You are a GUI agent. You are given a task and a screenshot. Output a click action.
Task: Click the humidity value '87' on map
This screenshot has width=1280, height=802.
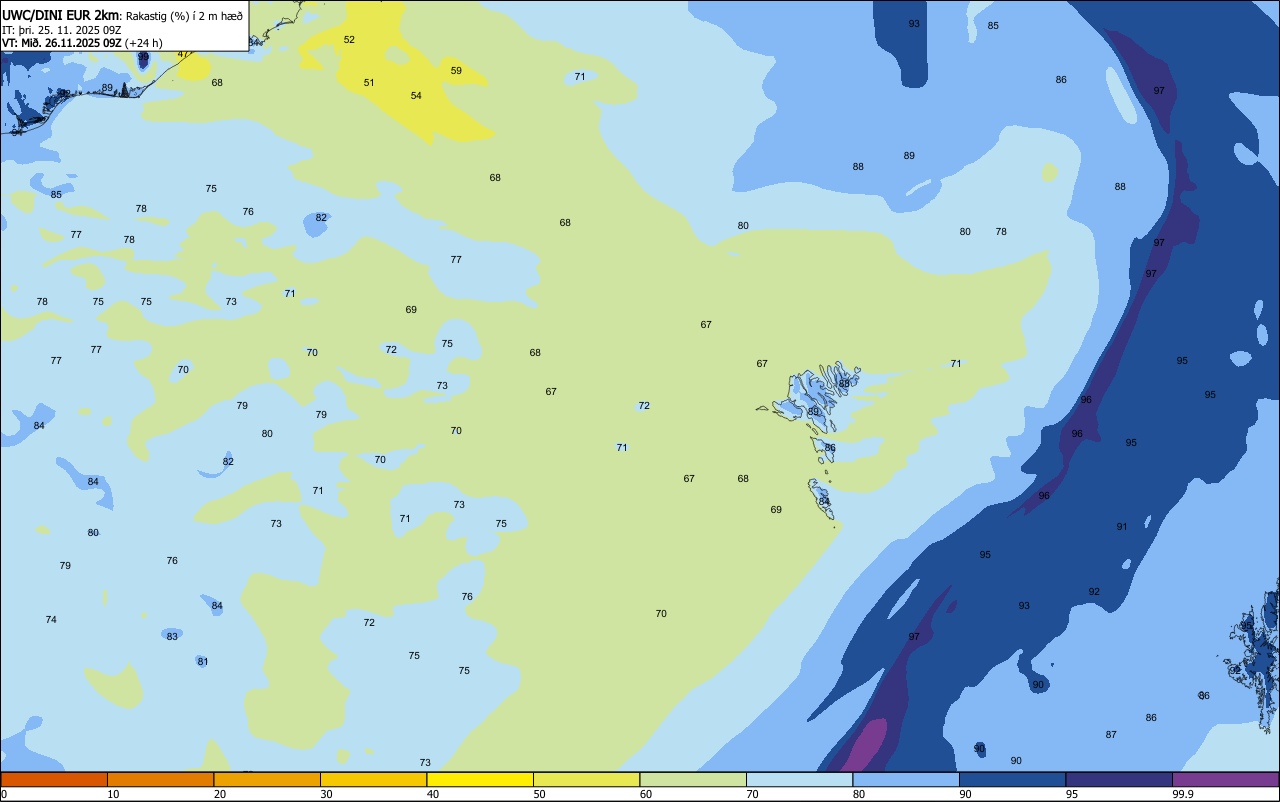pos(1111,735)
